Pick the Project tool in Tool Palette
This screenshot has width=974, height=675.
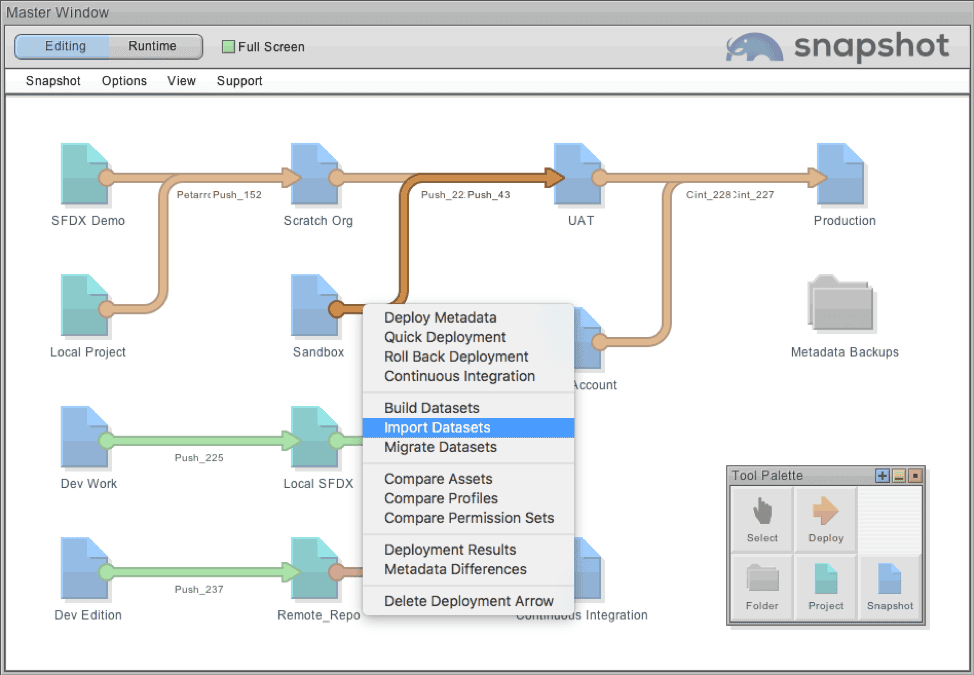click(x=826, y=587)
